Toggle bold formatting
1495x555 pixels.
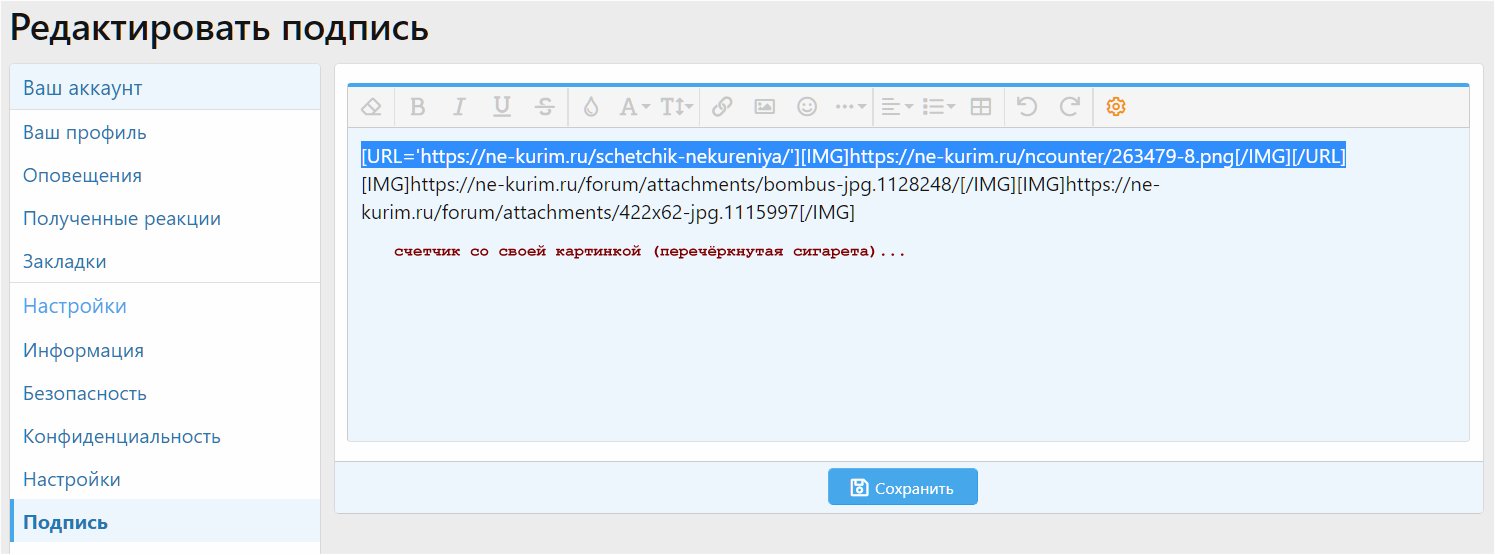pyautogui.click(x=418, y=106)
